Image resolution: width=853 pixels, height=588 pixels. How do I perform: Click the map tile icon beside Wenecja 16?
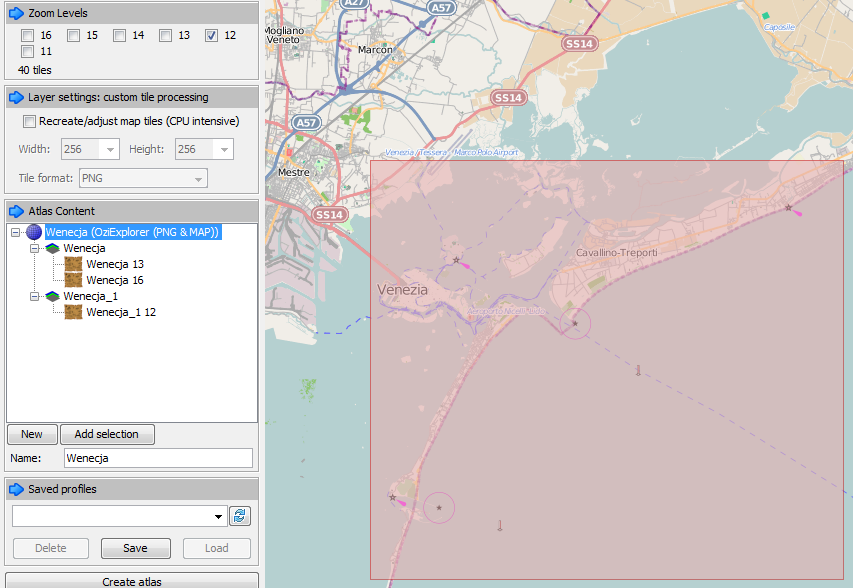pyautogui.click(x=73, y=280)
